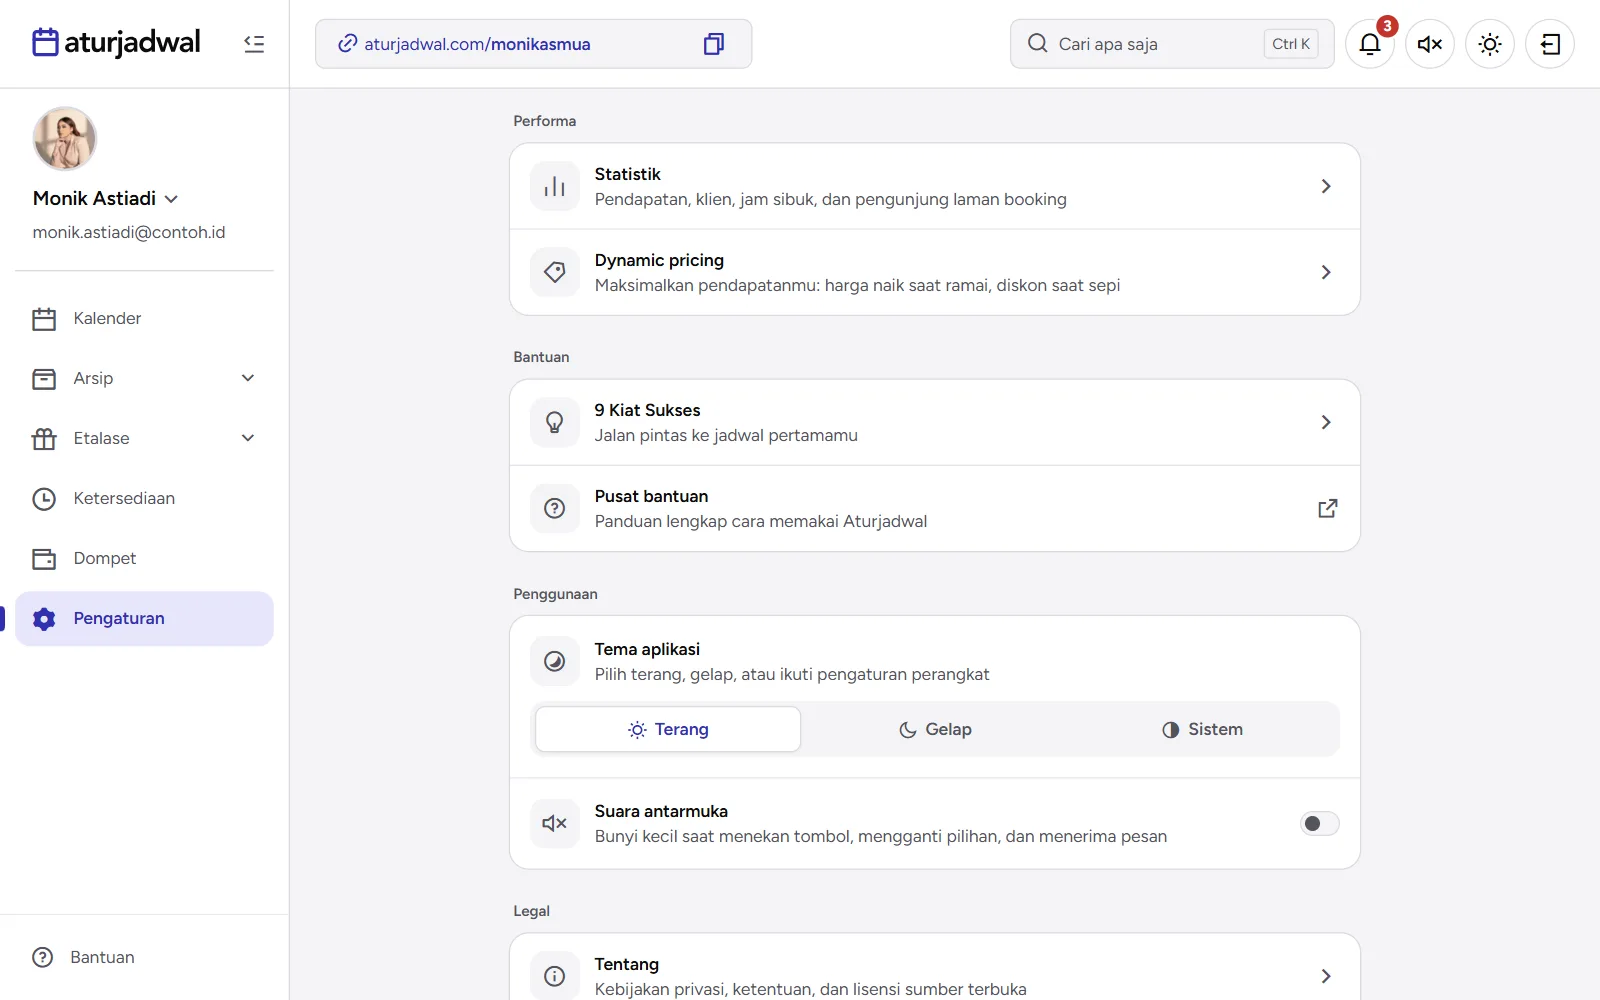Click the theme icon beside Tema aplikasi
This screenshot has width=1600, height=1000.
(555, 661)
